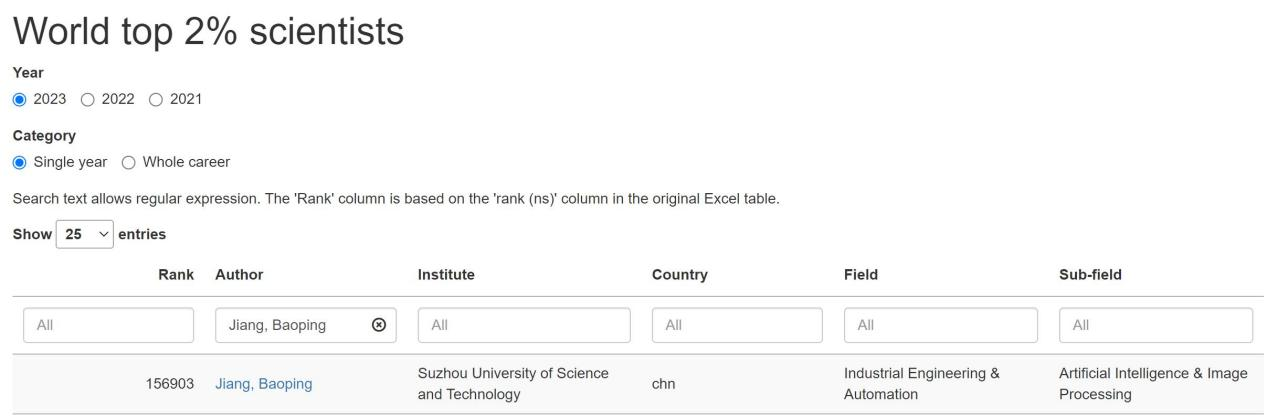Screen dimensions: 1267x416
Task: Click the Sub-field filter input box
Action: coord(1155,325)
